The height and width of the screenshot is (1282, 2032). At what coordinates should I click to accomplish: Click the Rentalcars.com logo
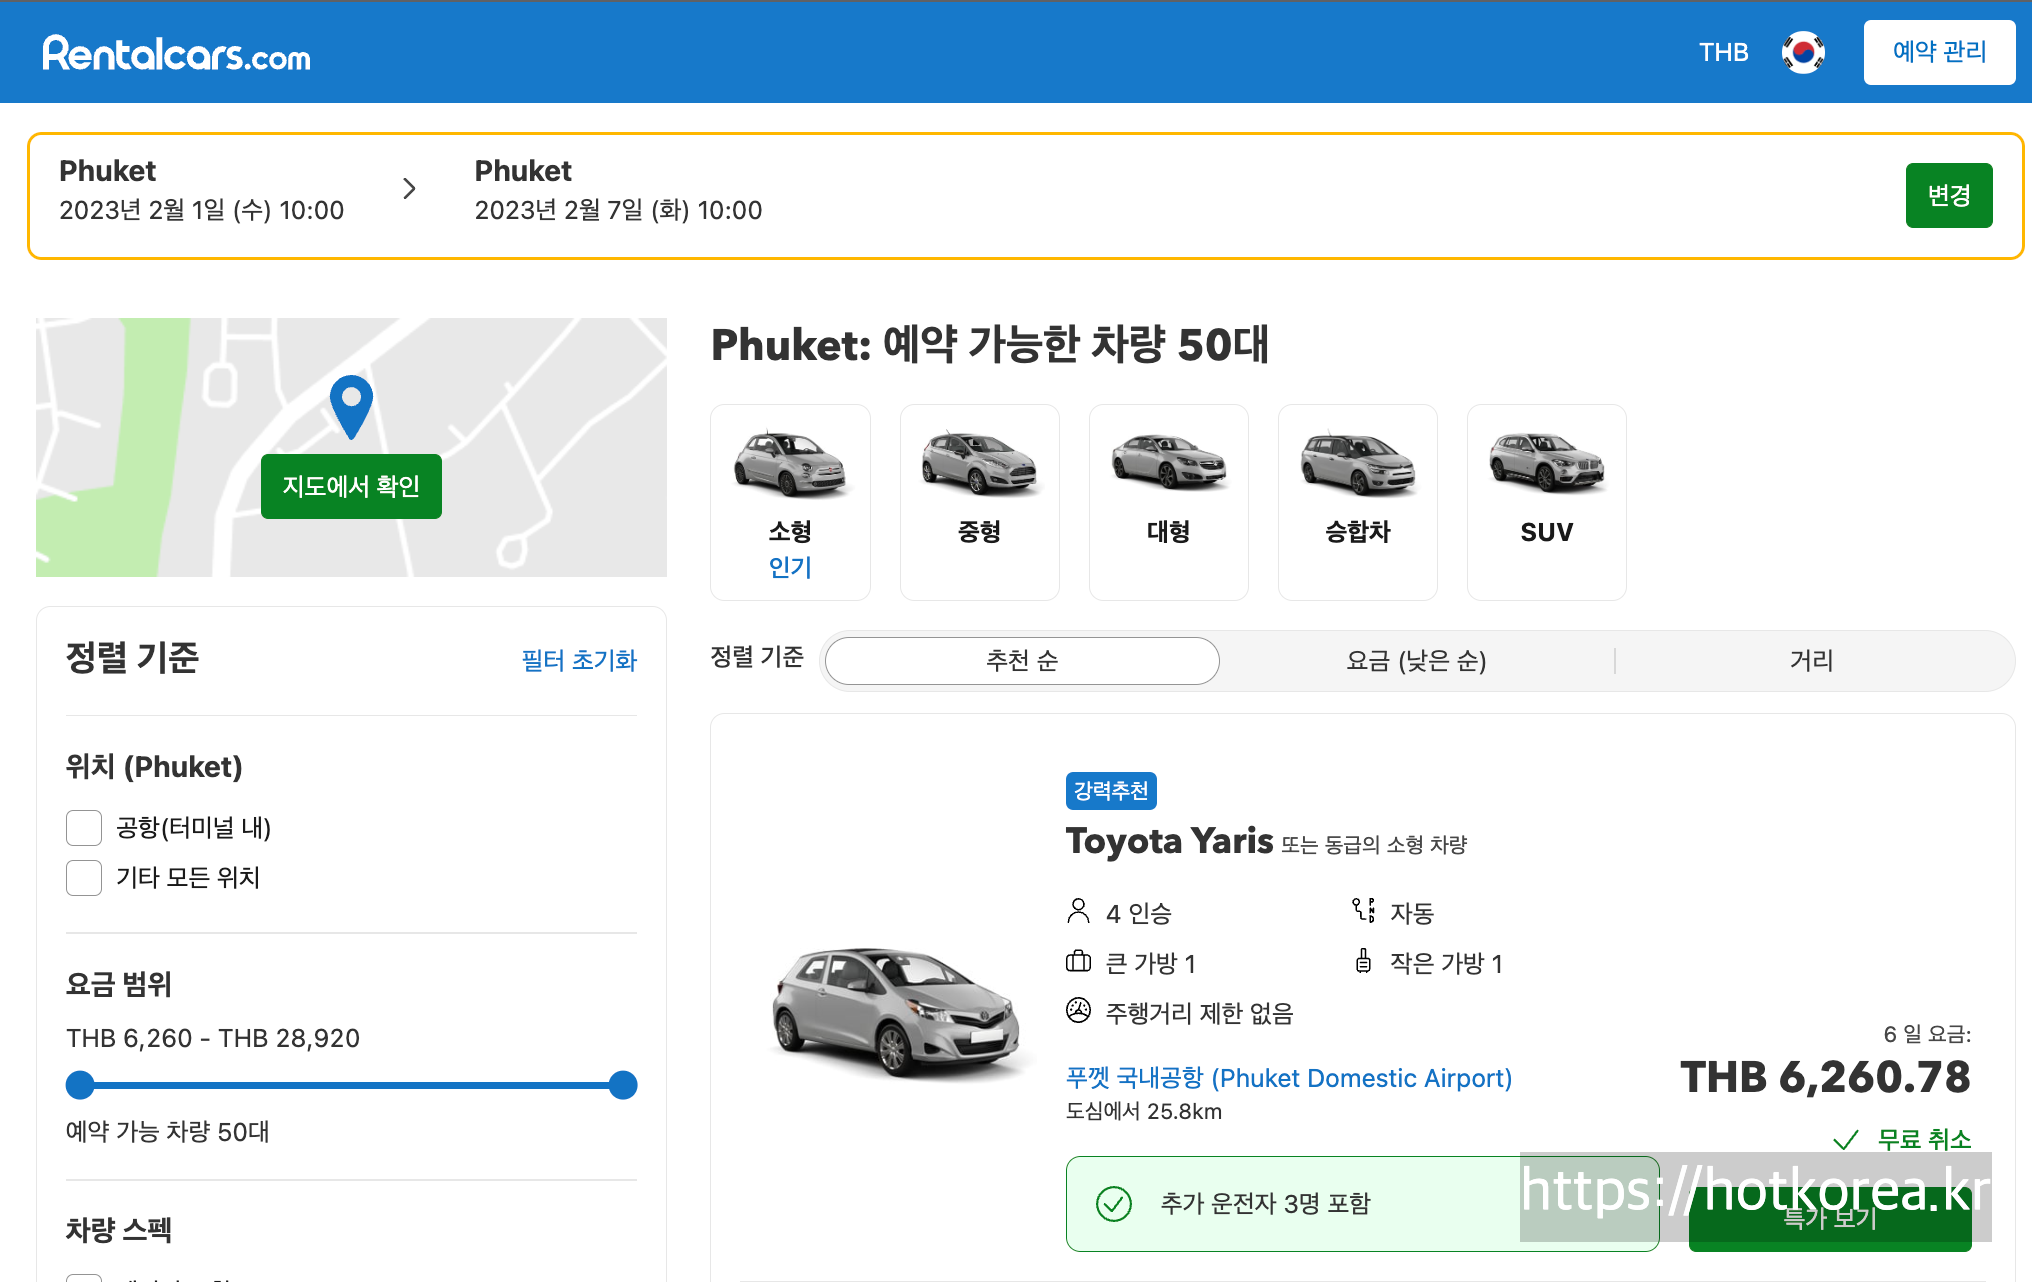(176, 53)
